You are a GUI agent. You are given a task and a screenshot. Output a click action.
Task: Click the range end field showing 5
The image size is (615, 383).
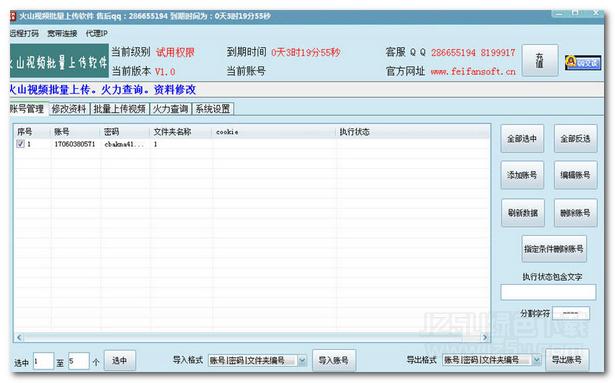click(78, 361)
